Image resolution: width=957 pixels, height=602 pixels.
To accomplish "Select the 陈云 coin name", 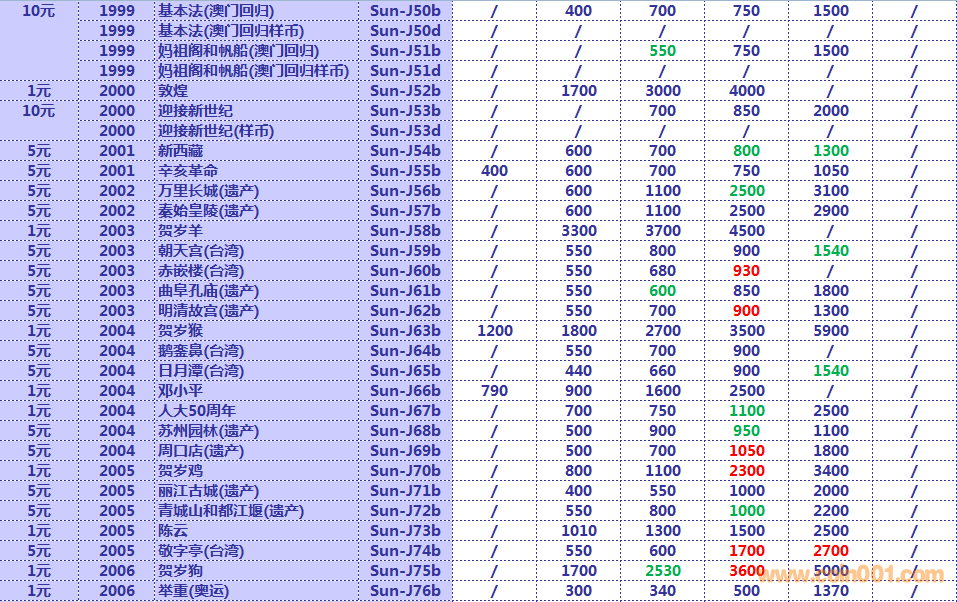I will (173, 531).
